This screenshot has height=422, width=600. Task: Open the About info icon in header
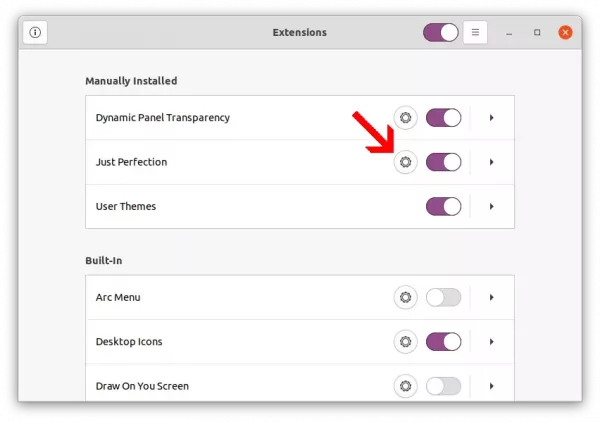coord(35,33)
